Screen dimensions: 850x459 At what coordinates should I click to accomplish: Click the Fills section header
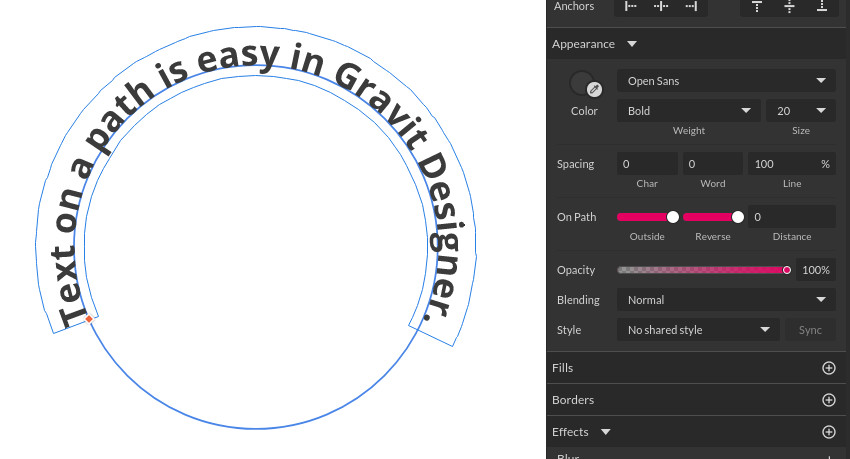pos(696,368)
